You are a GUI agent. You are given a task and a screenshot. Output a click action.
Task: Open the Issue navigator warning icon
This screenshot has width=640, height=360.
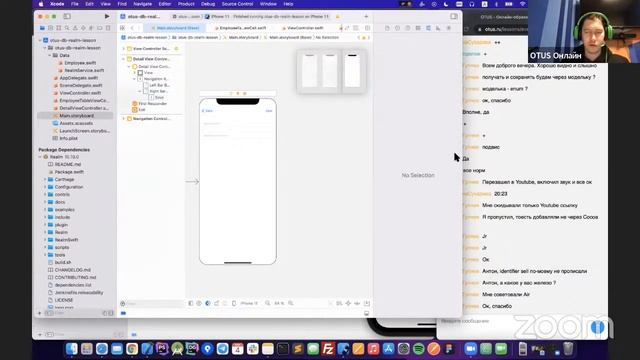click(x=75, y=28)
